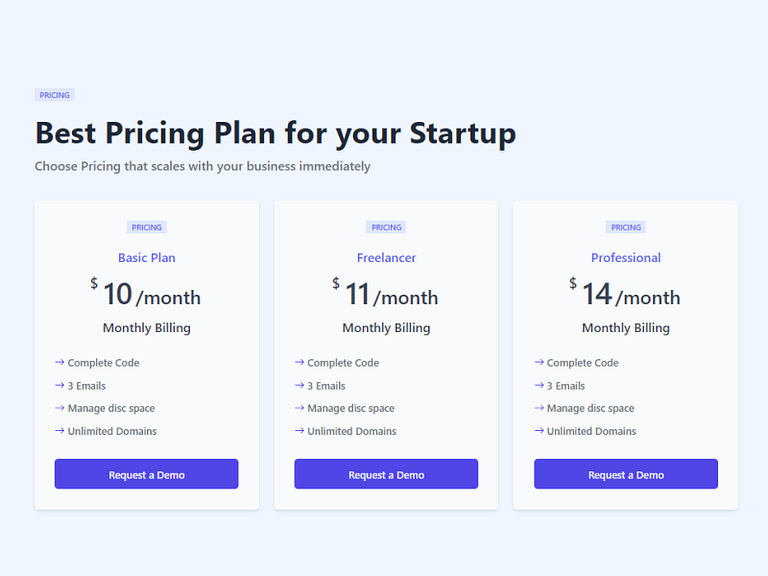Request a Demo for Freelancer plan
This screenshot has height=576, width=768.
click(386, 474)
